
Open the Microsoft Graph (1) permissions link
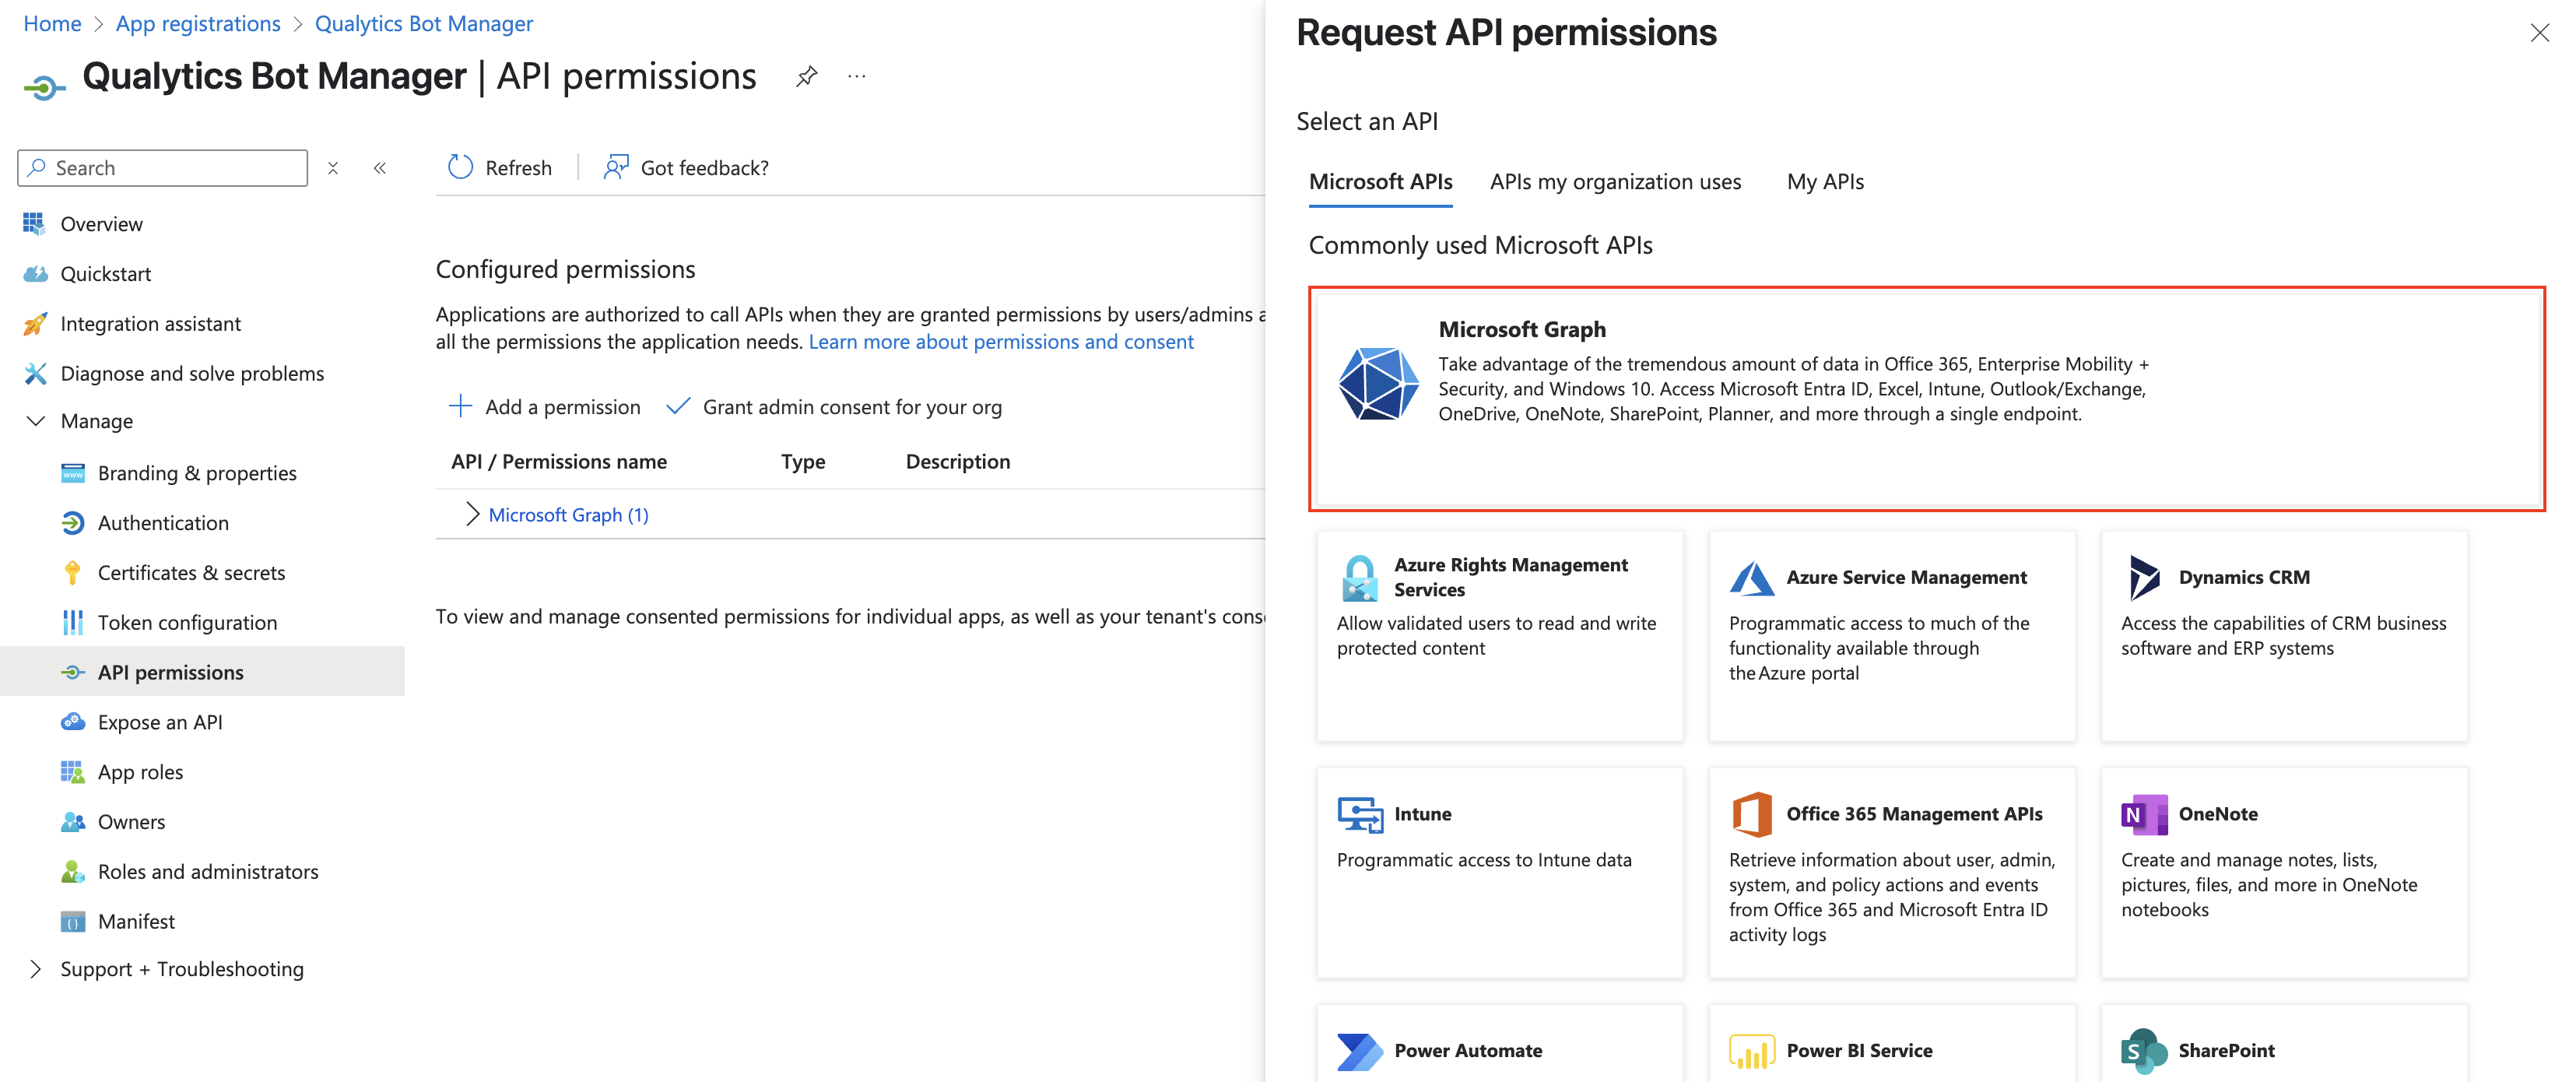click(x=568, y=515)
